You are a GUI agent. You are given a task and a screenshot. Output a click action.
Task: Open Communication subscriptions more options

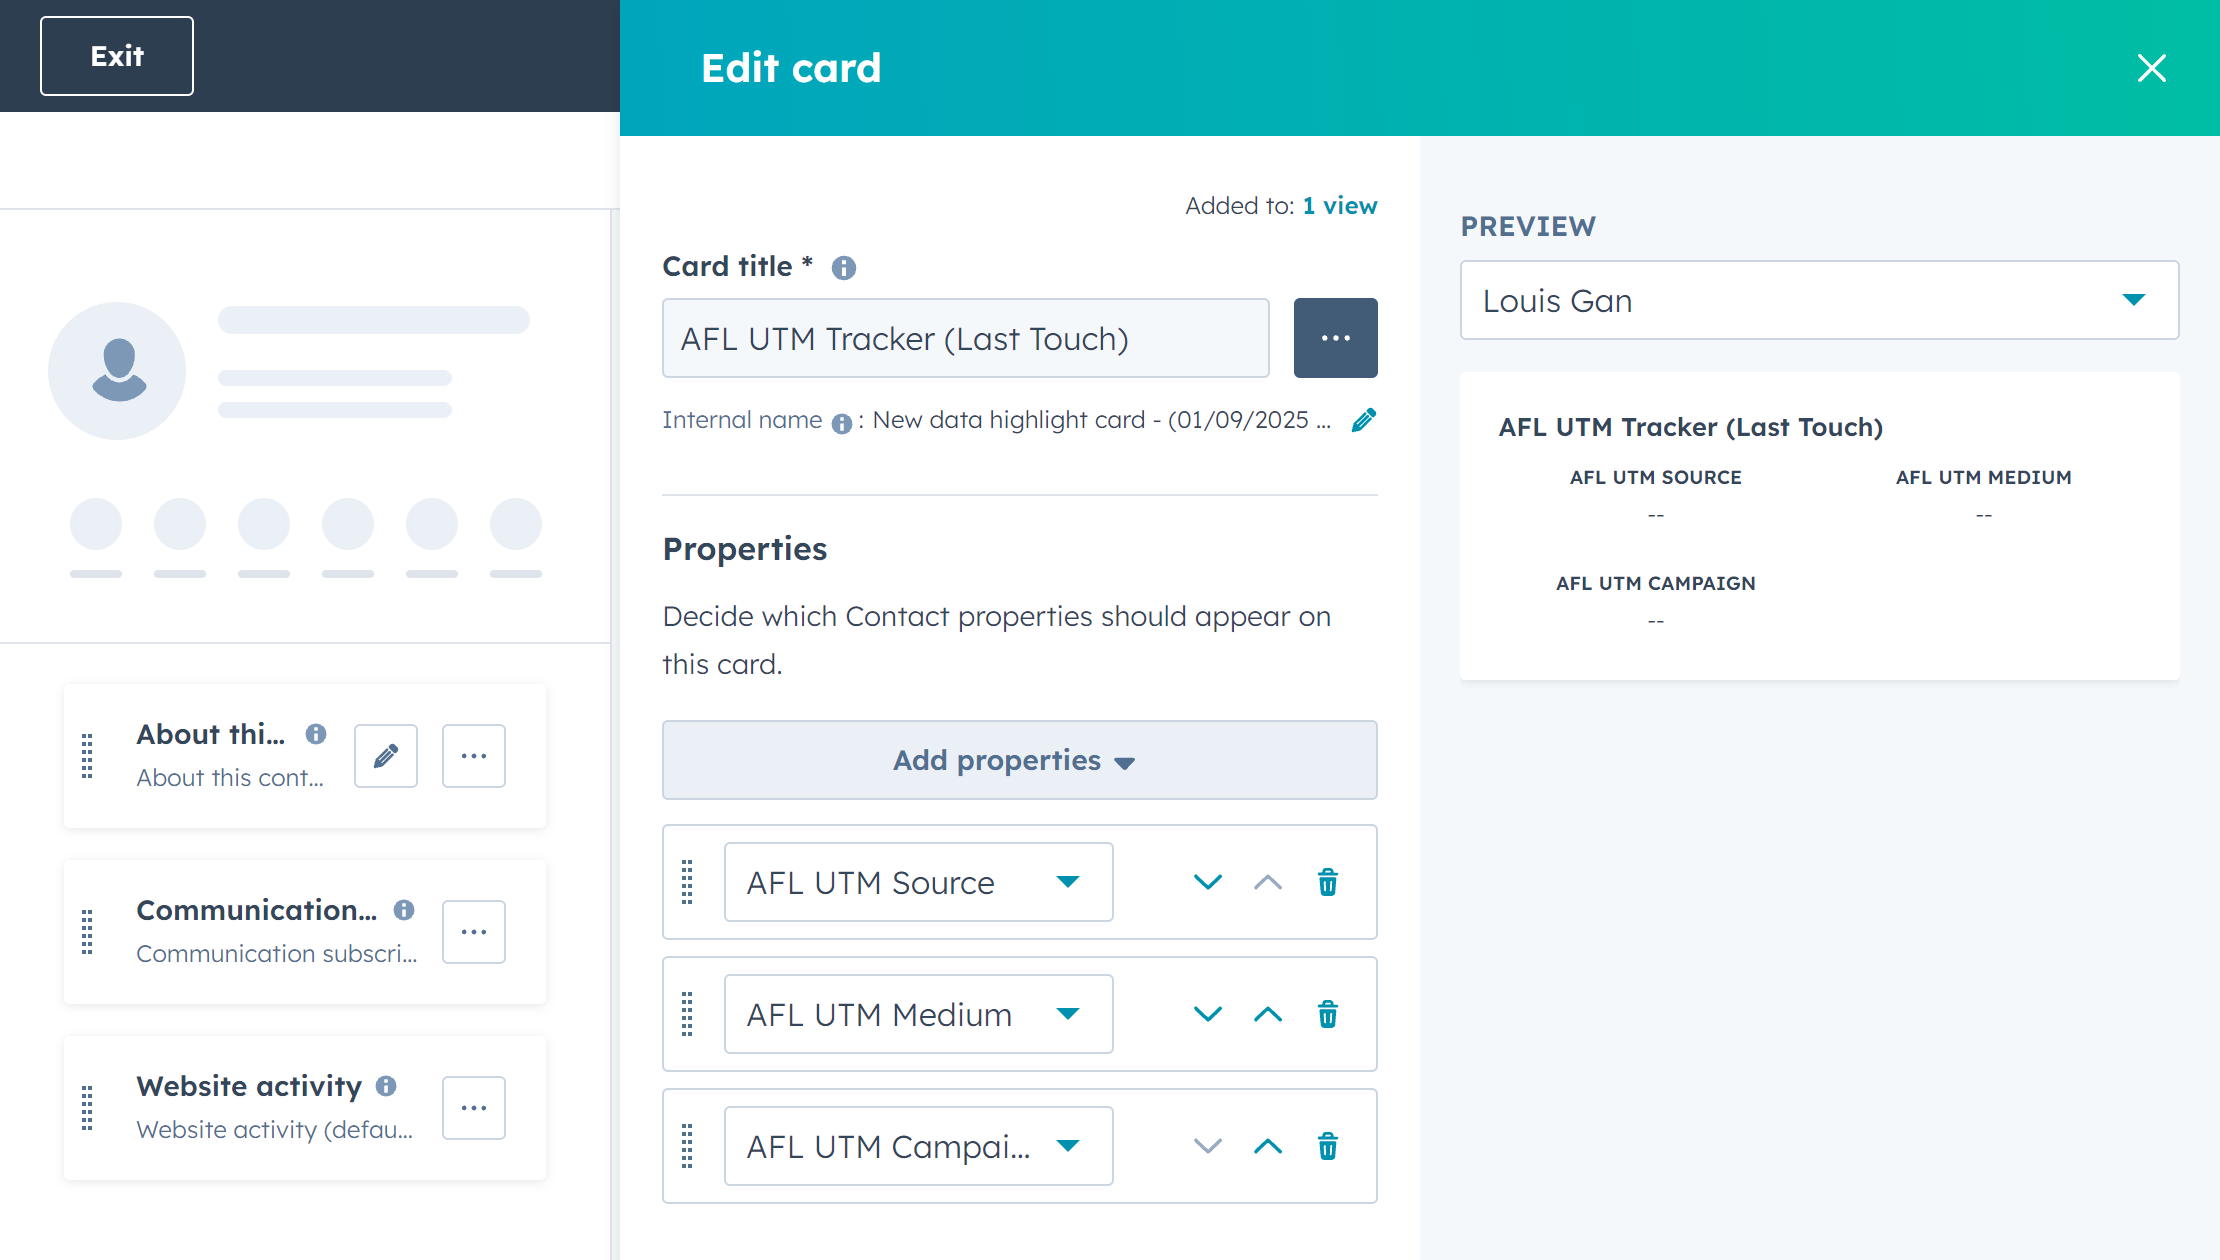click(474, 932)
